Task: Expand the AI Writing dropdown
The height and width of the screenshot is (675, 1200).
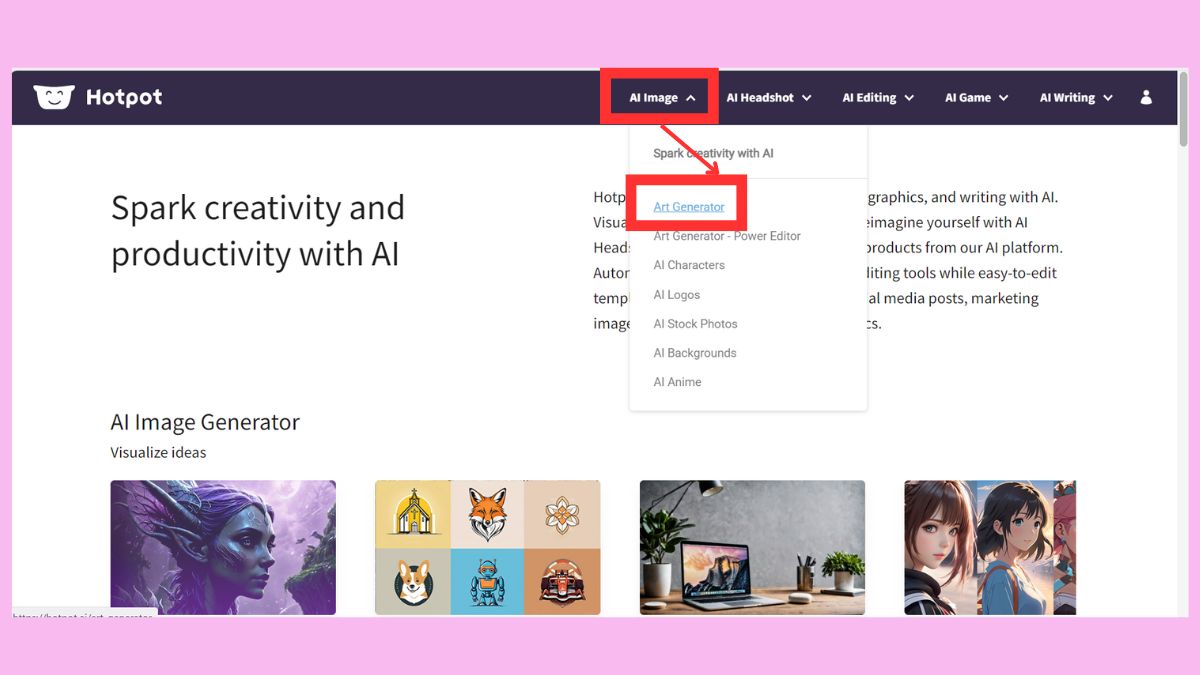Action: pos(1076,98)
